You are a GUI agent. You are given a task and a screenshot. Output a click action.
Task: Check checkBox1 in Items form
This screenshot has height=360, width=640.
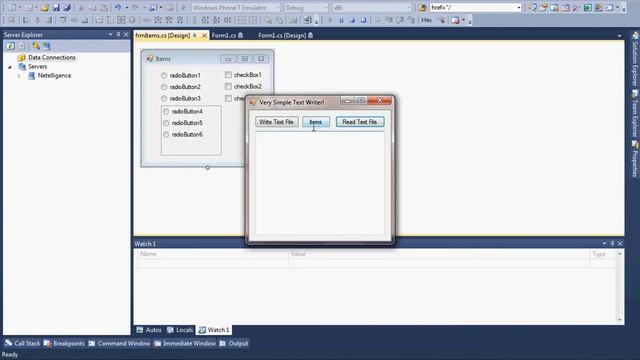point(243,75)
